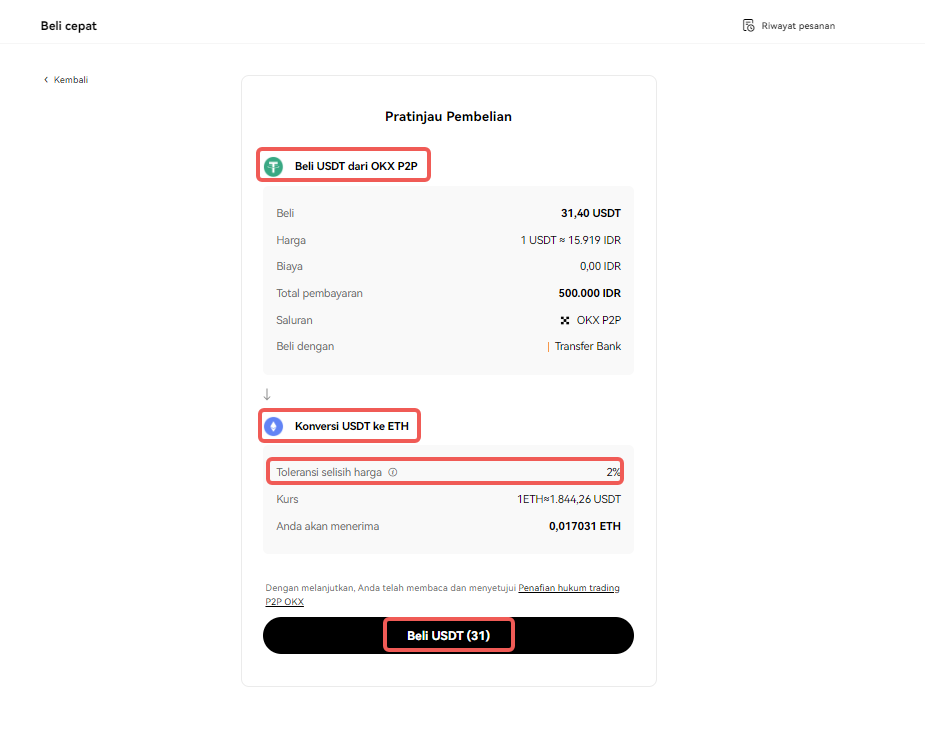Image resolution: width=925 pixels, height=731 pixels.
Task: Click the OKX logo icon beside OKX P2P
Action: [565, 320]
